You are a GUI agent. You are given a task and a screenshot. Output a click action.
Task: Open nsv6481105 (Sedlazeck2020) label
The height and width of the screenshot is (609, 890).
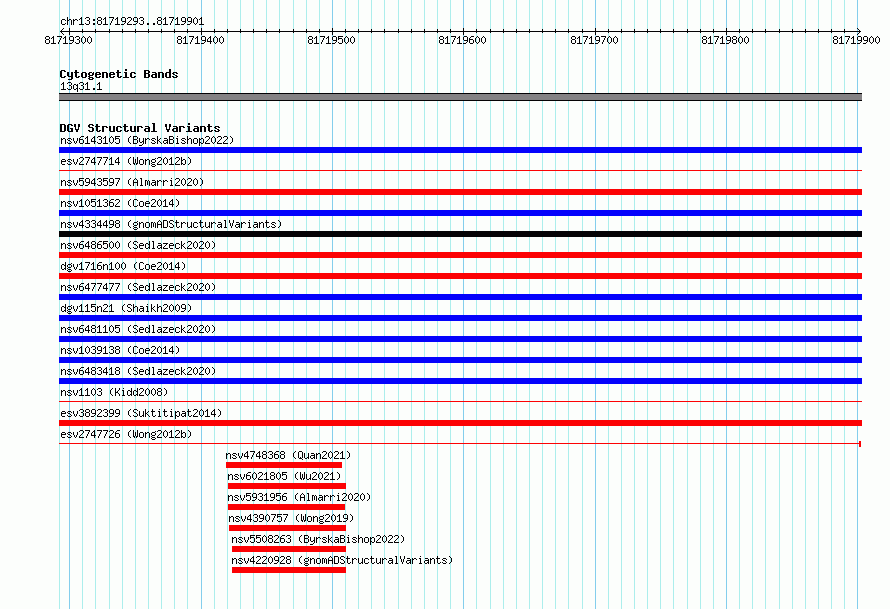[x=138, y=329]
